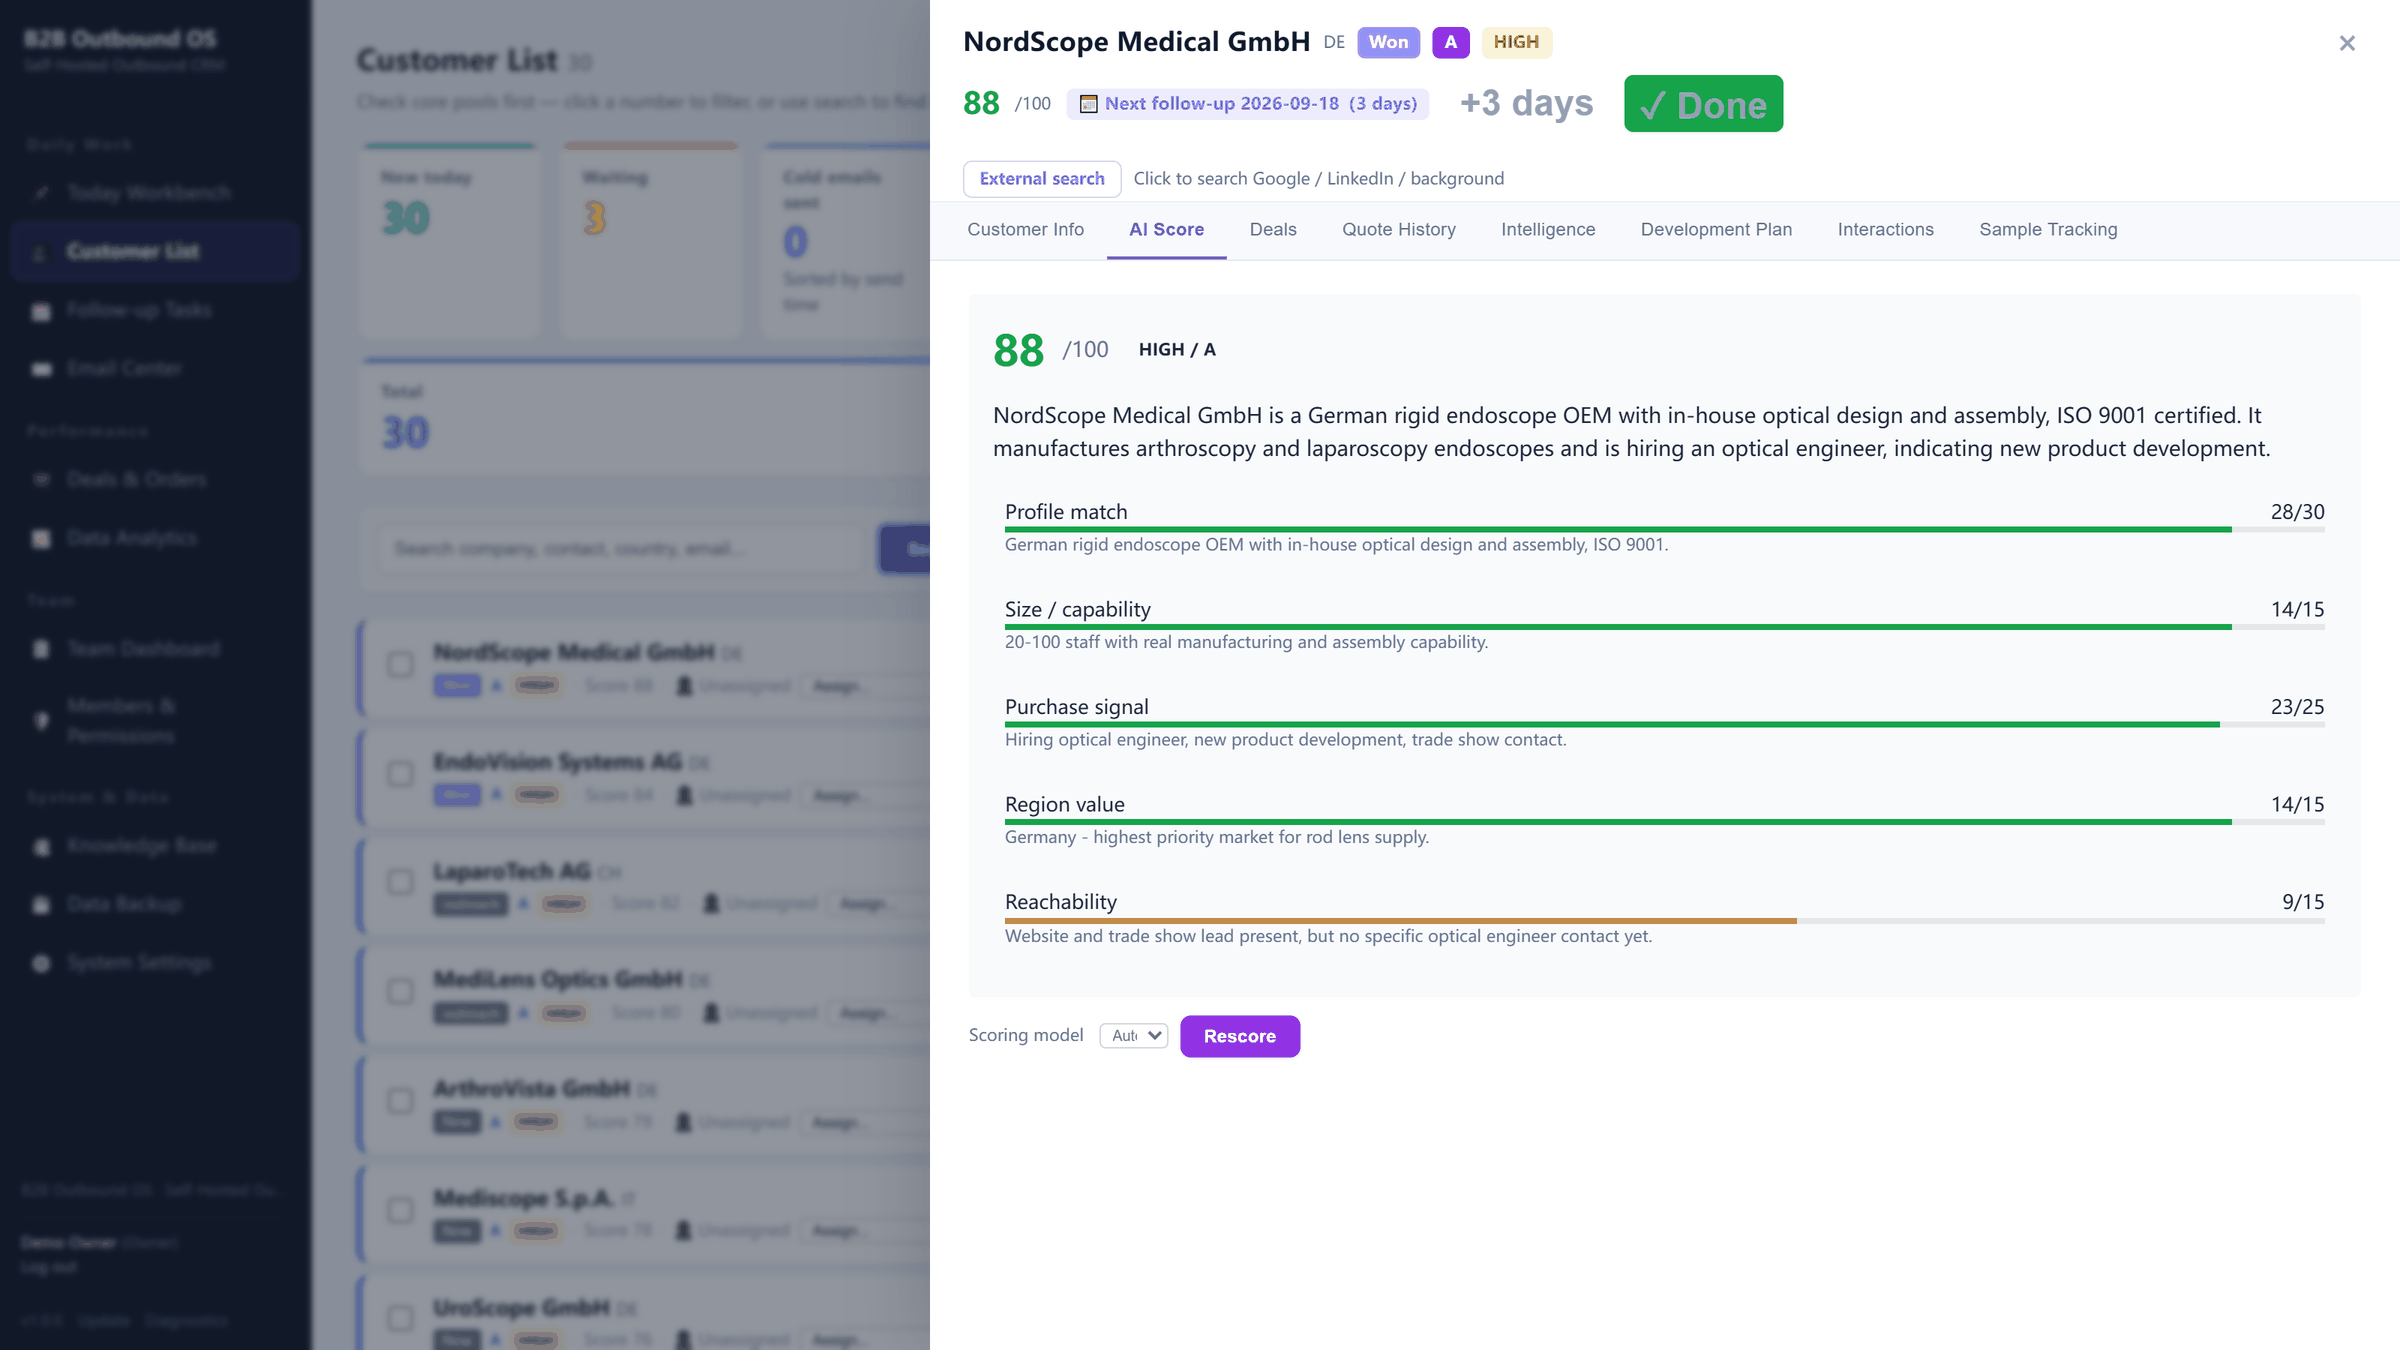Open External search
The width and height of the screenshot is (2400, 1350).
click(x=1042, y=179)
